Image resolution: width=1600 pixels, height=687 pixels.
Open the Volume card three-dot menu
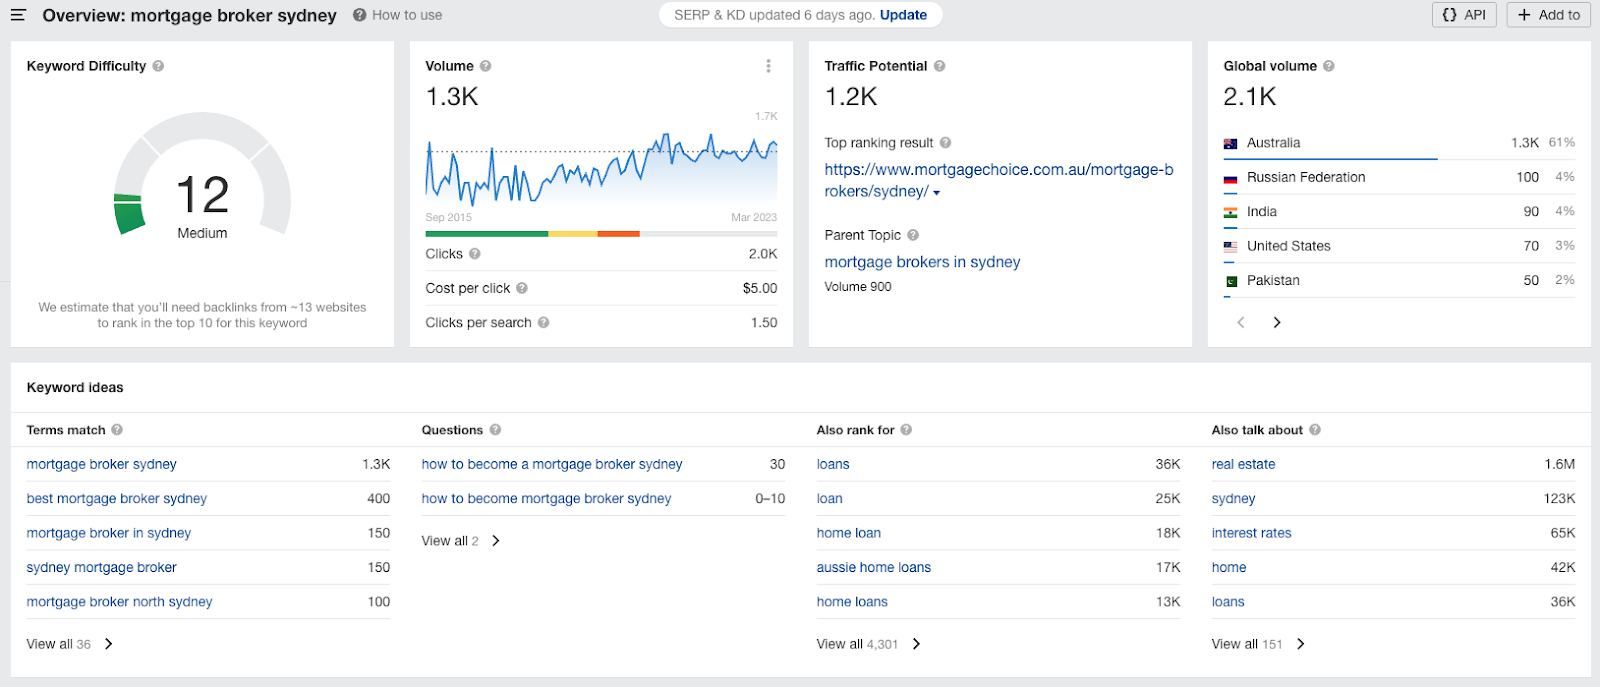tap(768, 66)
